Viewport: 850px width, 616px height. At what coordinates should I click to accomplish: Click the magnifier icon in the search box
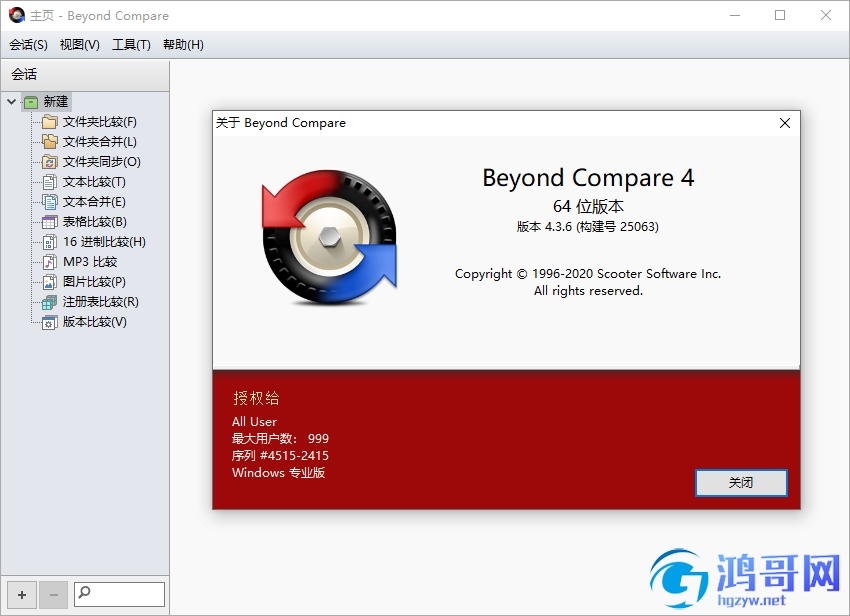[85, 592]
